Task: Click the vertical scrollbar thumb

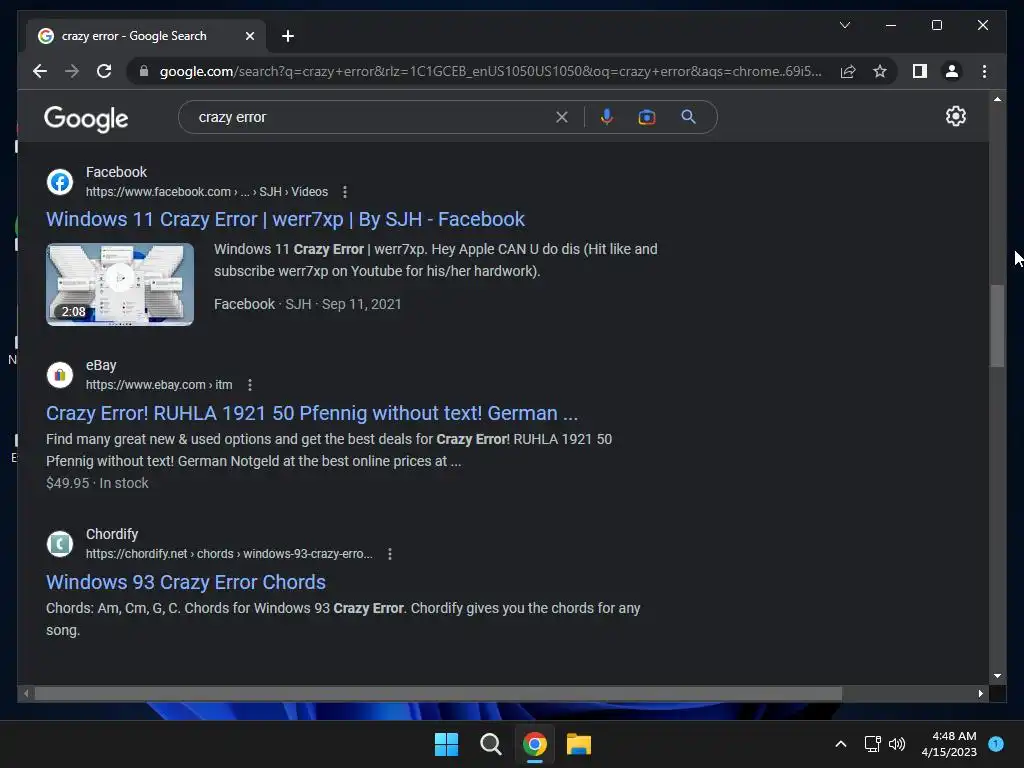Action: 997,326
